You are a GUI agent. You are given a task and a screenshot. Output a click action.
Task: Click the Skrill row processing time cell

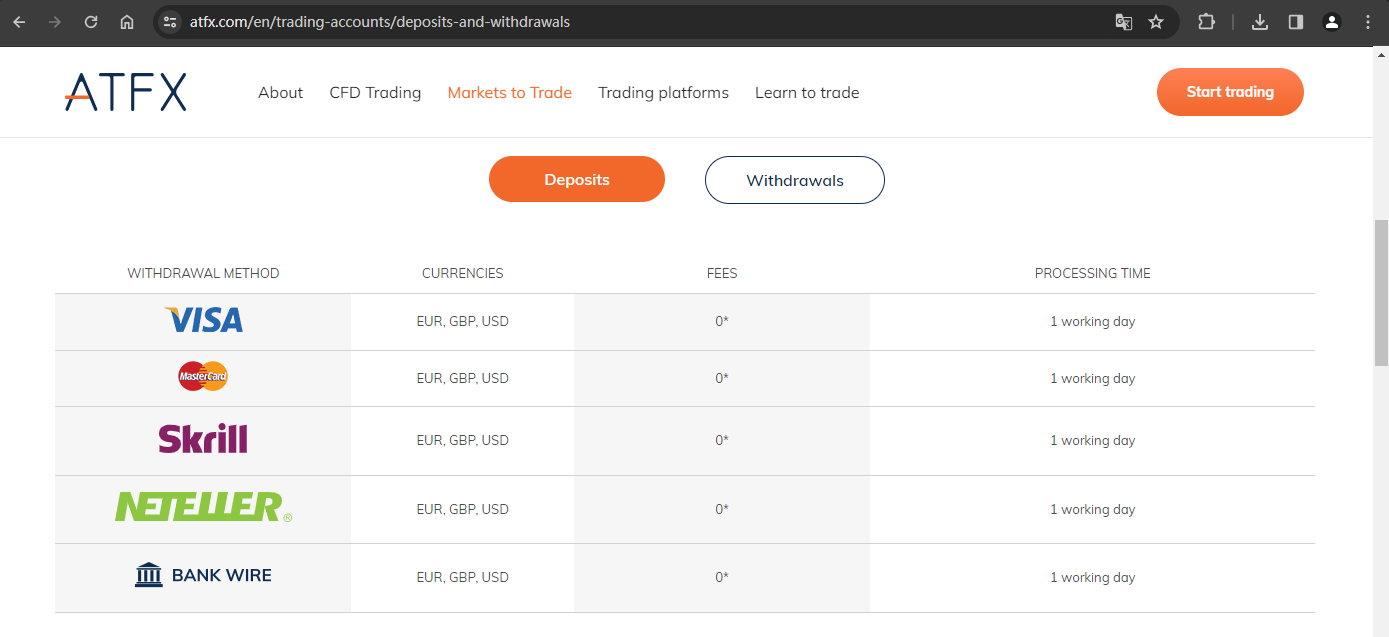1093,440
